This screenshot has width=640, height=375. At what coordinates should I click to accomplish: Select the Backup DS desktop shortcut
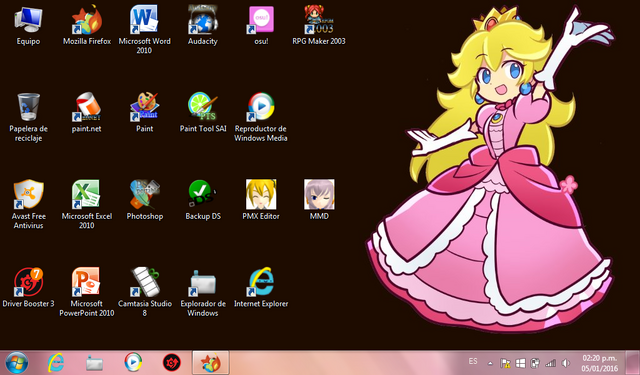coord(203,200)
